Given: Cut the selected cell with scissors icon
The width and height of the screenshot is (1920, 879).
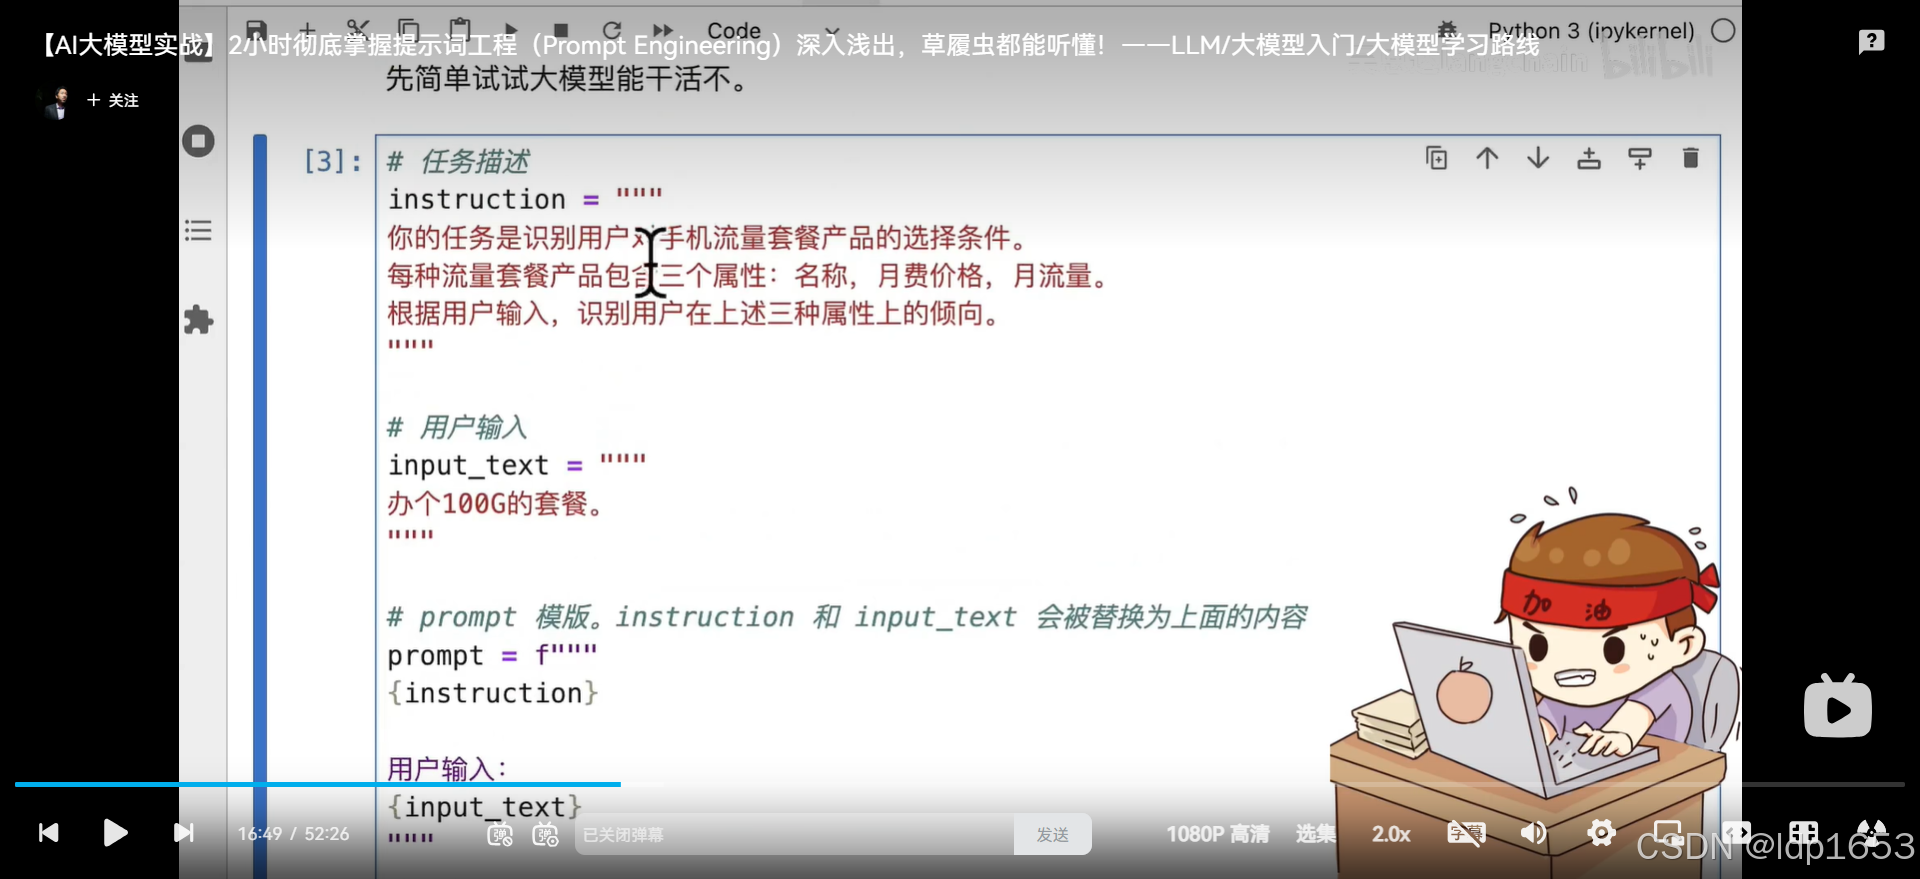Looking at the screenshot, I should click(x=358, y=29).
